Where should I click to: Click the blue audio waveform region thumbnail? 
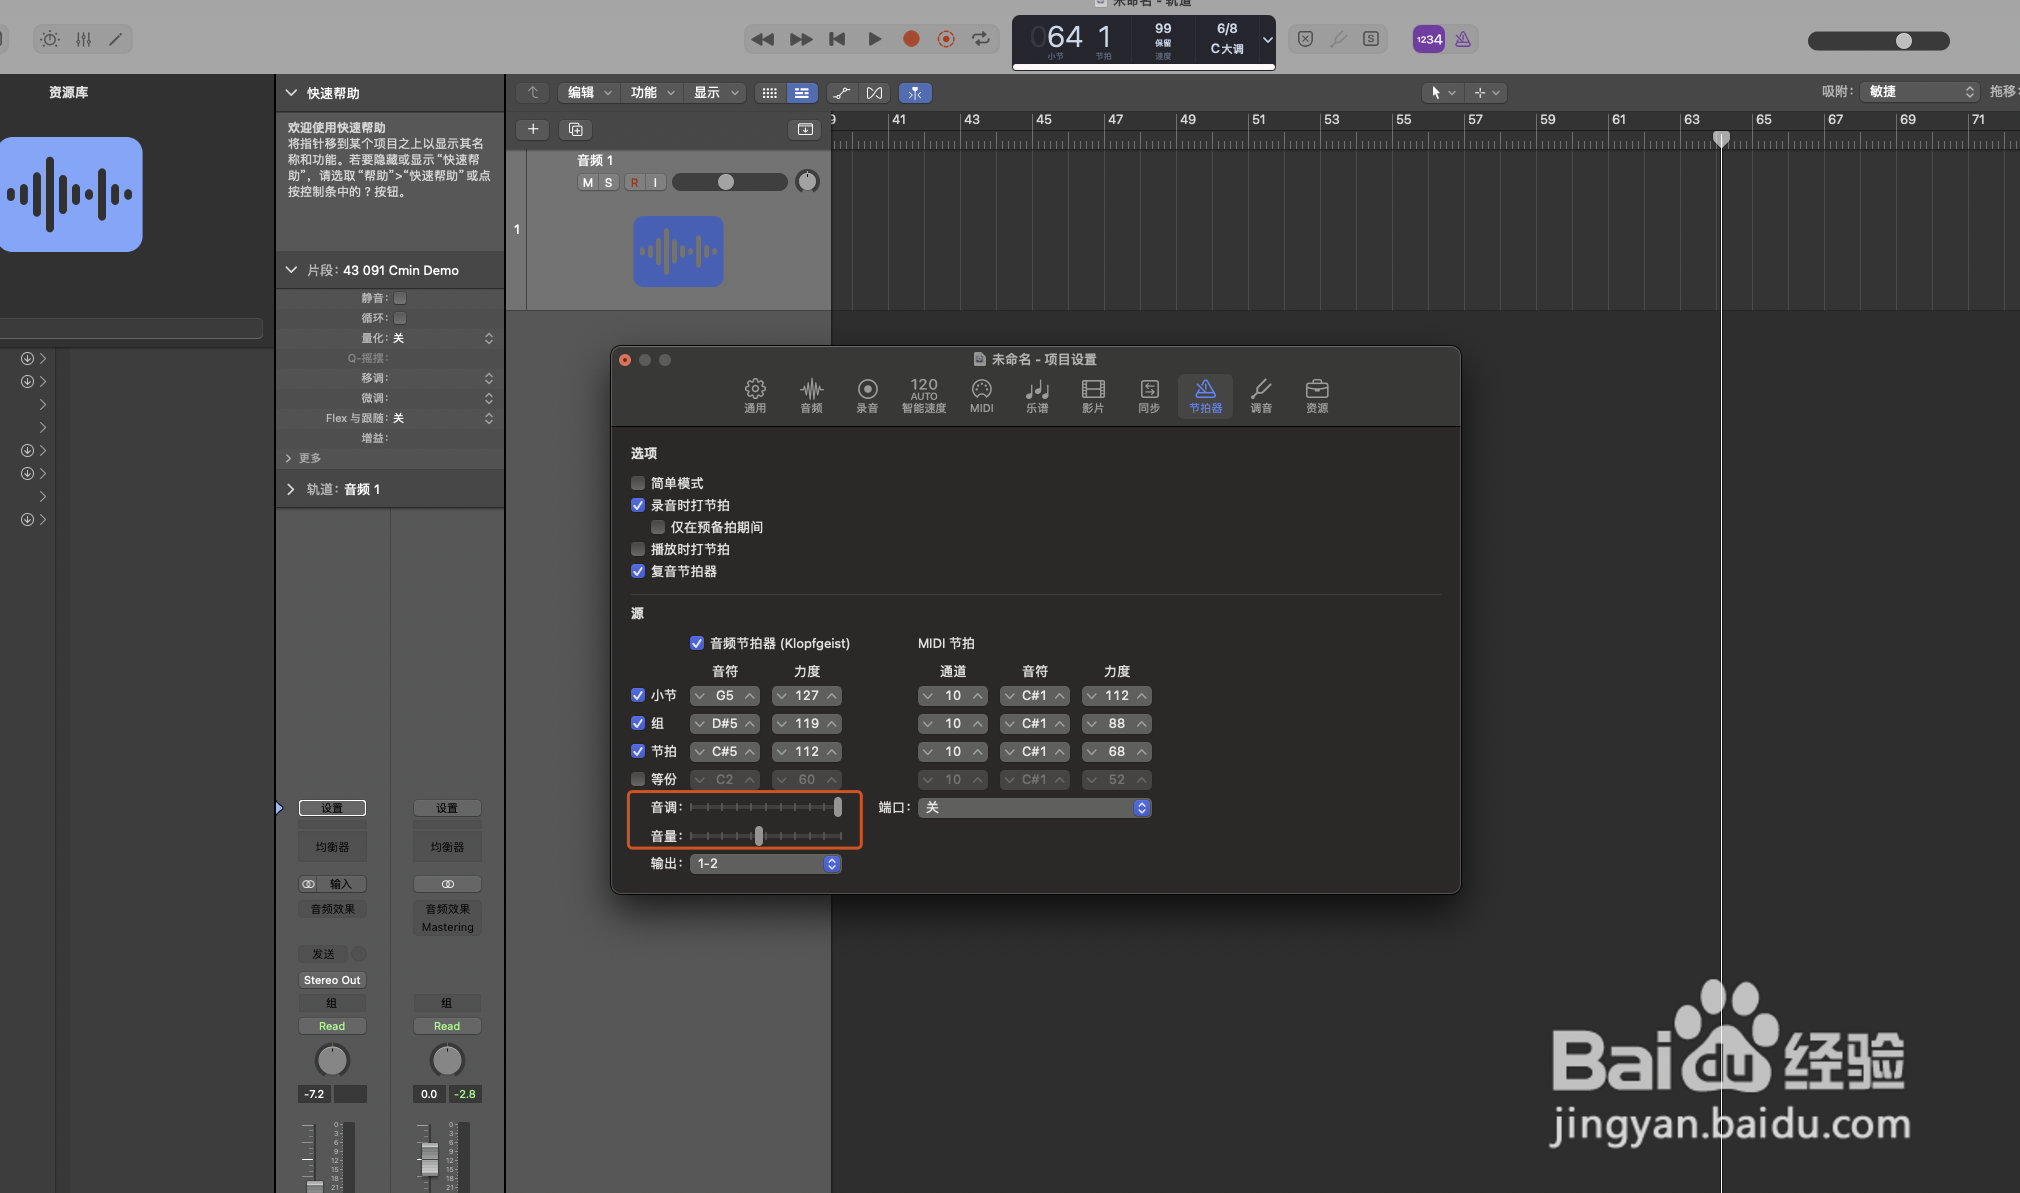click(x=678, y=251)
